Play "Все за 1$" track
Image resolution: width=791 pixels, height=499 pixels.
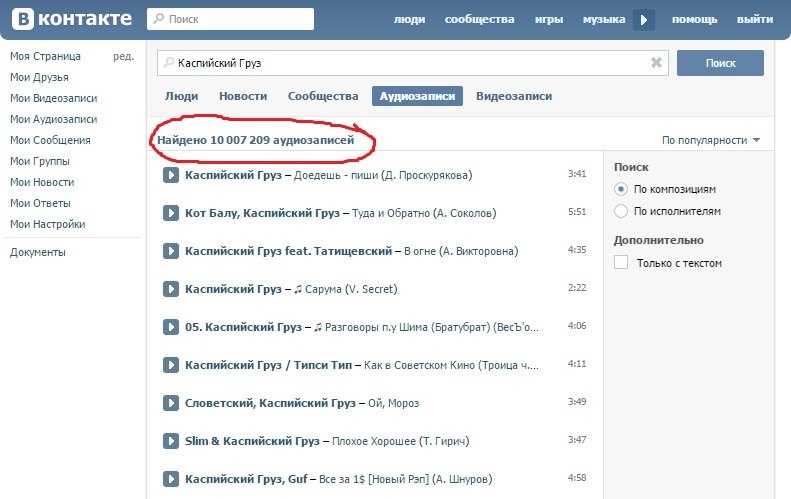(171, 479)
